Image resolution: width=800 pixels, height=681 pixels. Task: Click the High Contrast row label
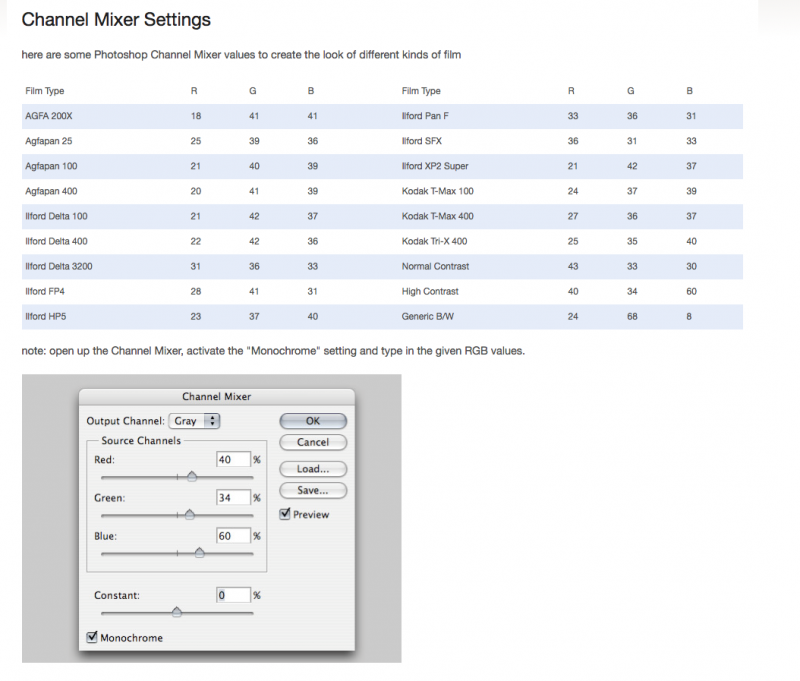[x=429, y=291]
